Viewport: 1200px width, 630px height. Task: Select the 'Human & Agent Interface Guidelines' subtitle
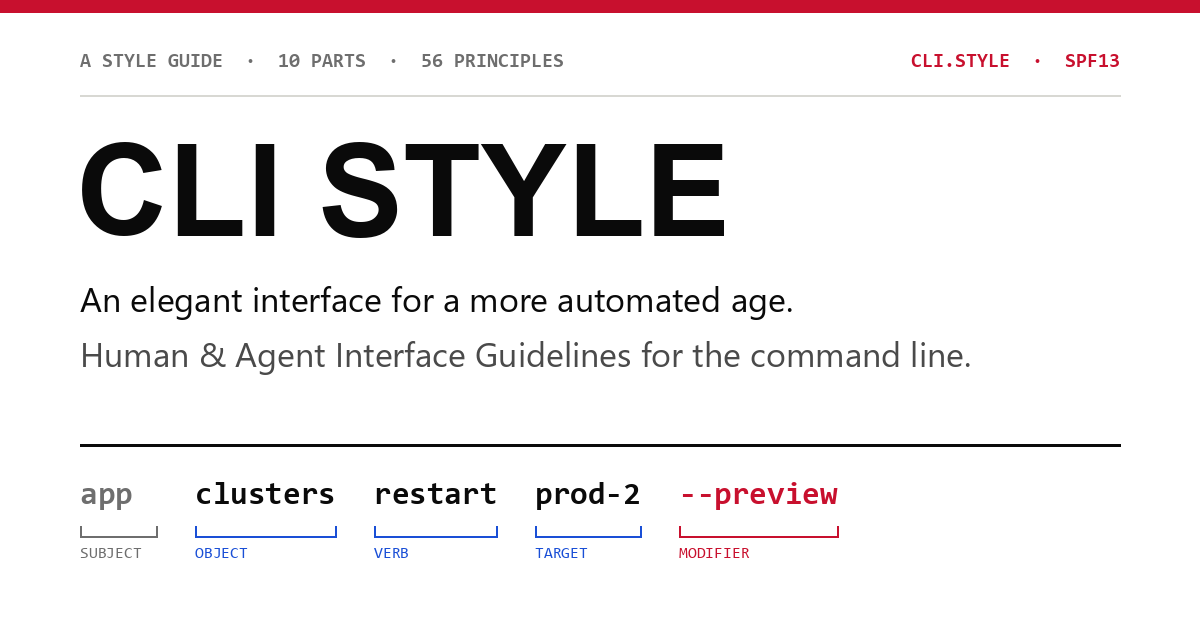point(526,356)
